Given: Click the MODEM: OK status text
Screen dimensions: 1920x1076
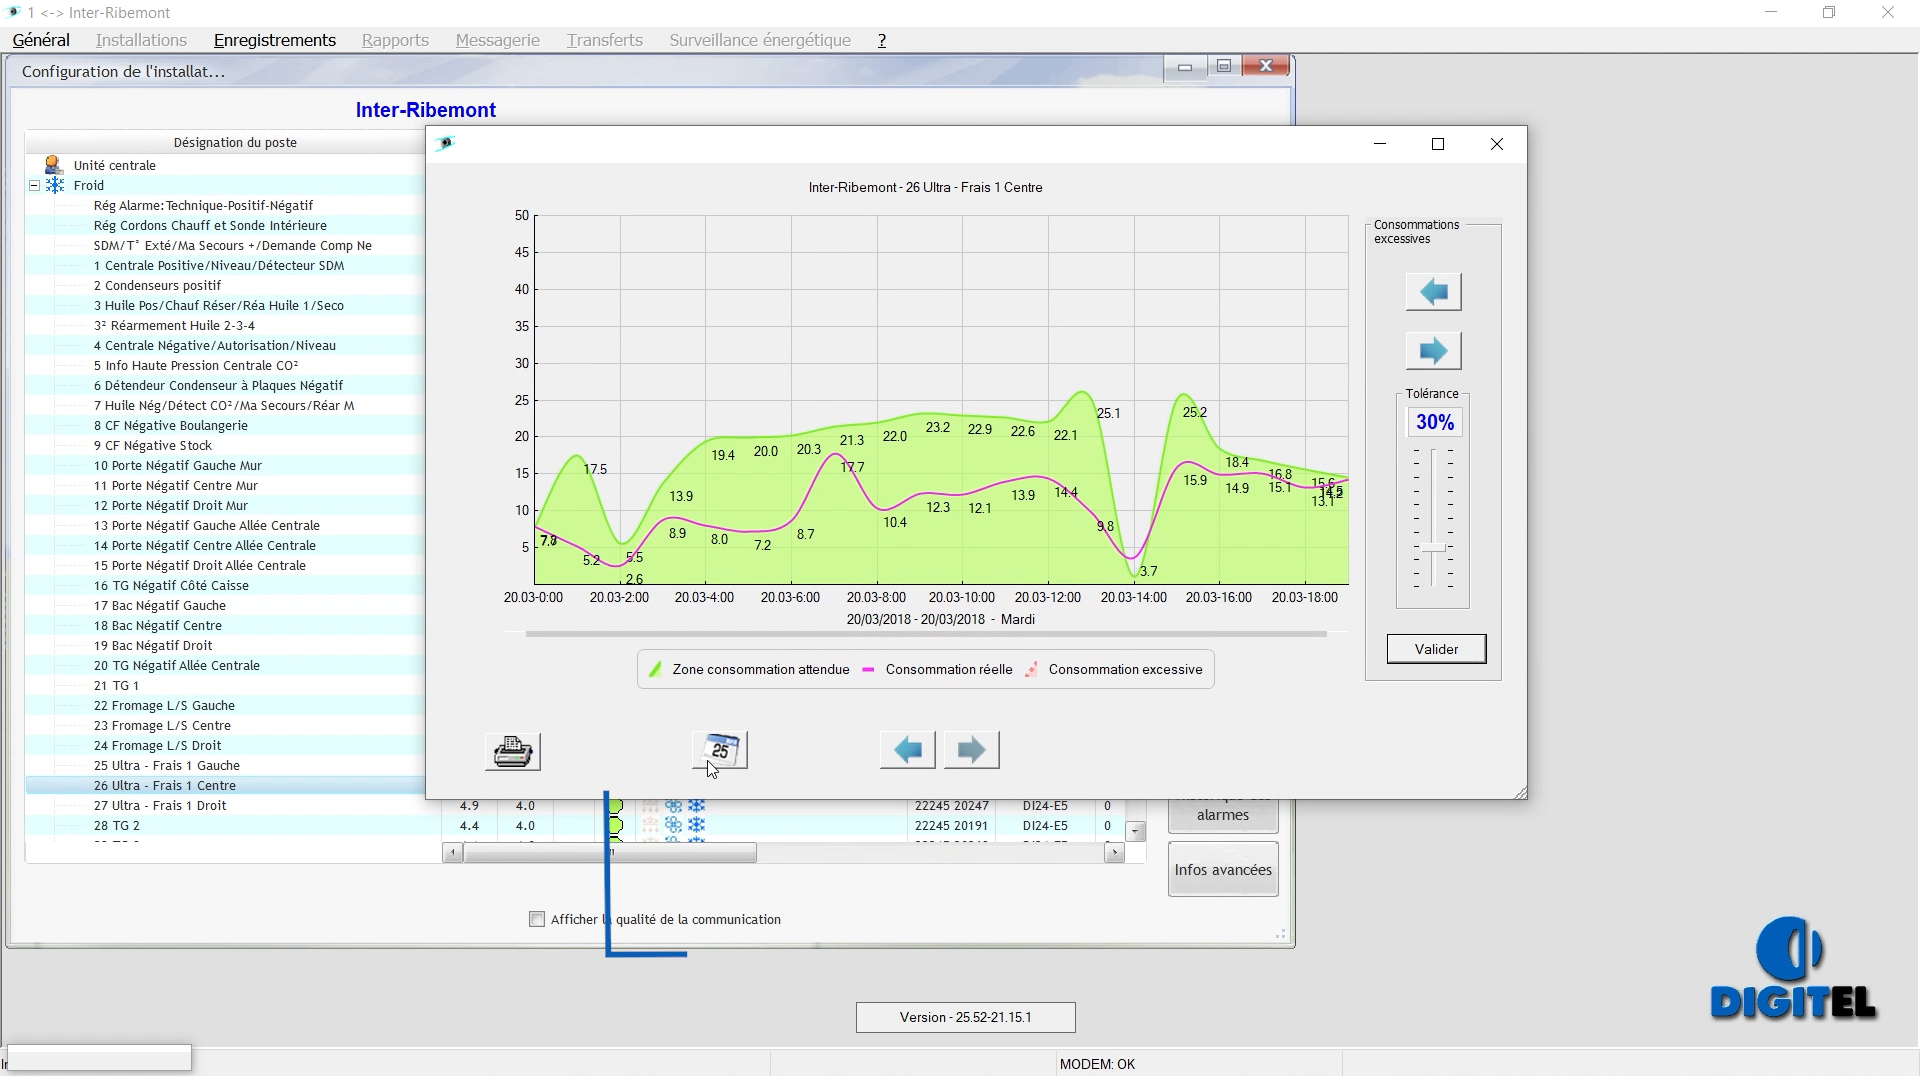Looking at the screenshot, I should tap(1097, 1064).
